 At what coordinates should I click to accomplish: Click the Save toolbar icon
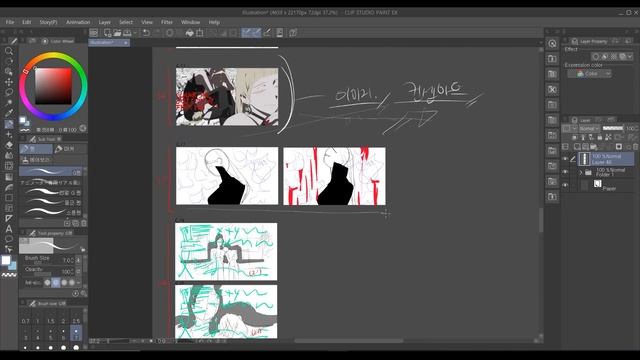click(x=127, y=33)
